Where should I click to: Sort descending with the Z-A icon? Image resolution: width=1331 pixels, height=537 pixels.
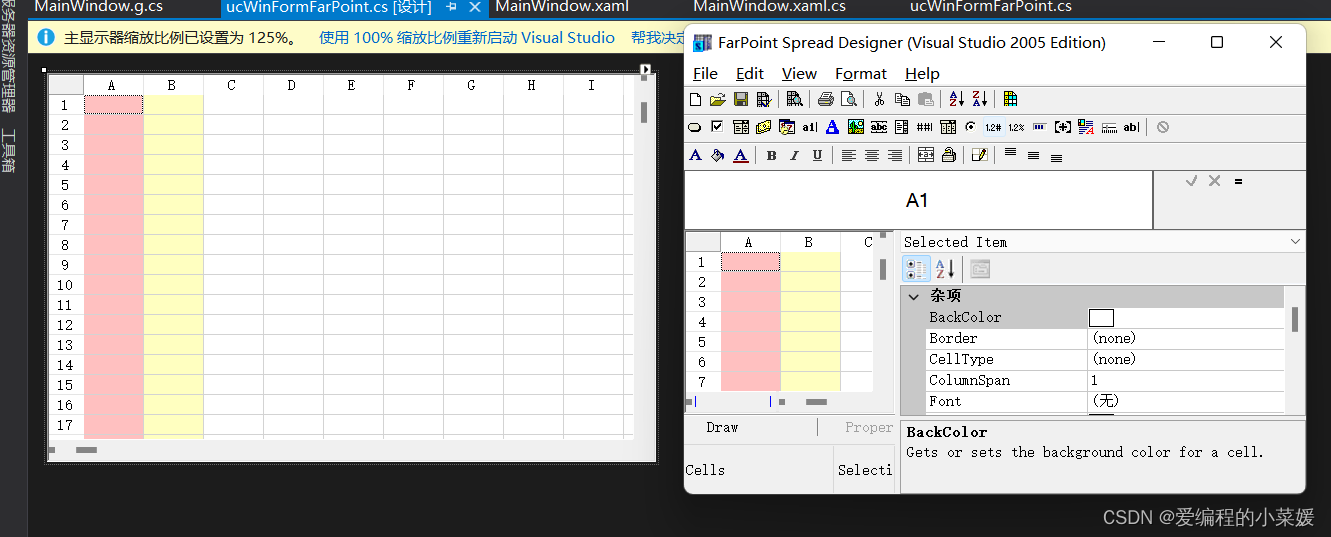tap(980, 99)
